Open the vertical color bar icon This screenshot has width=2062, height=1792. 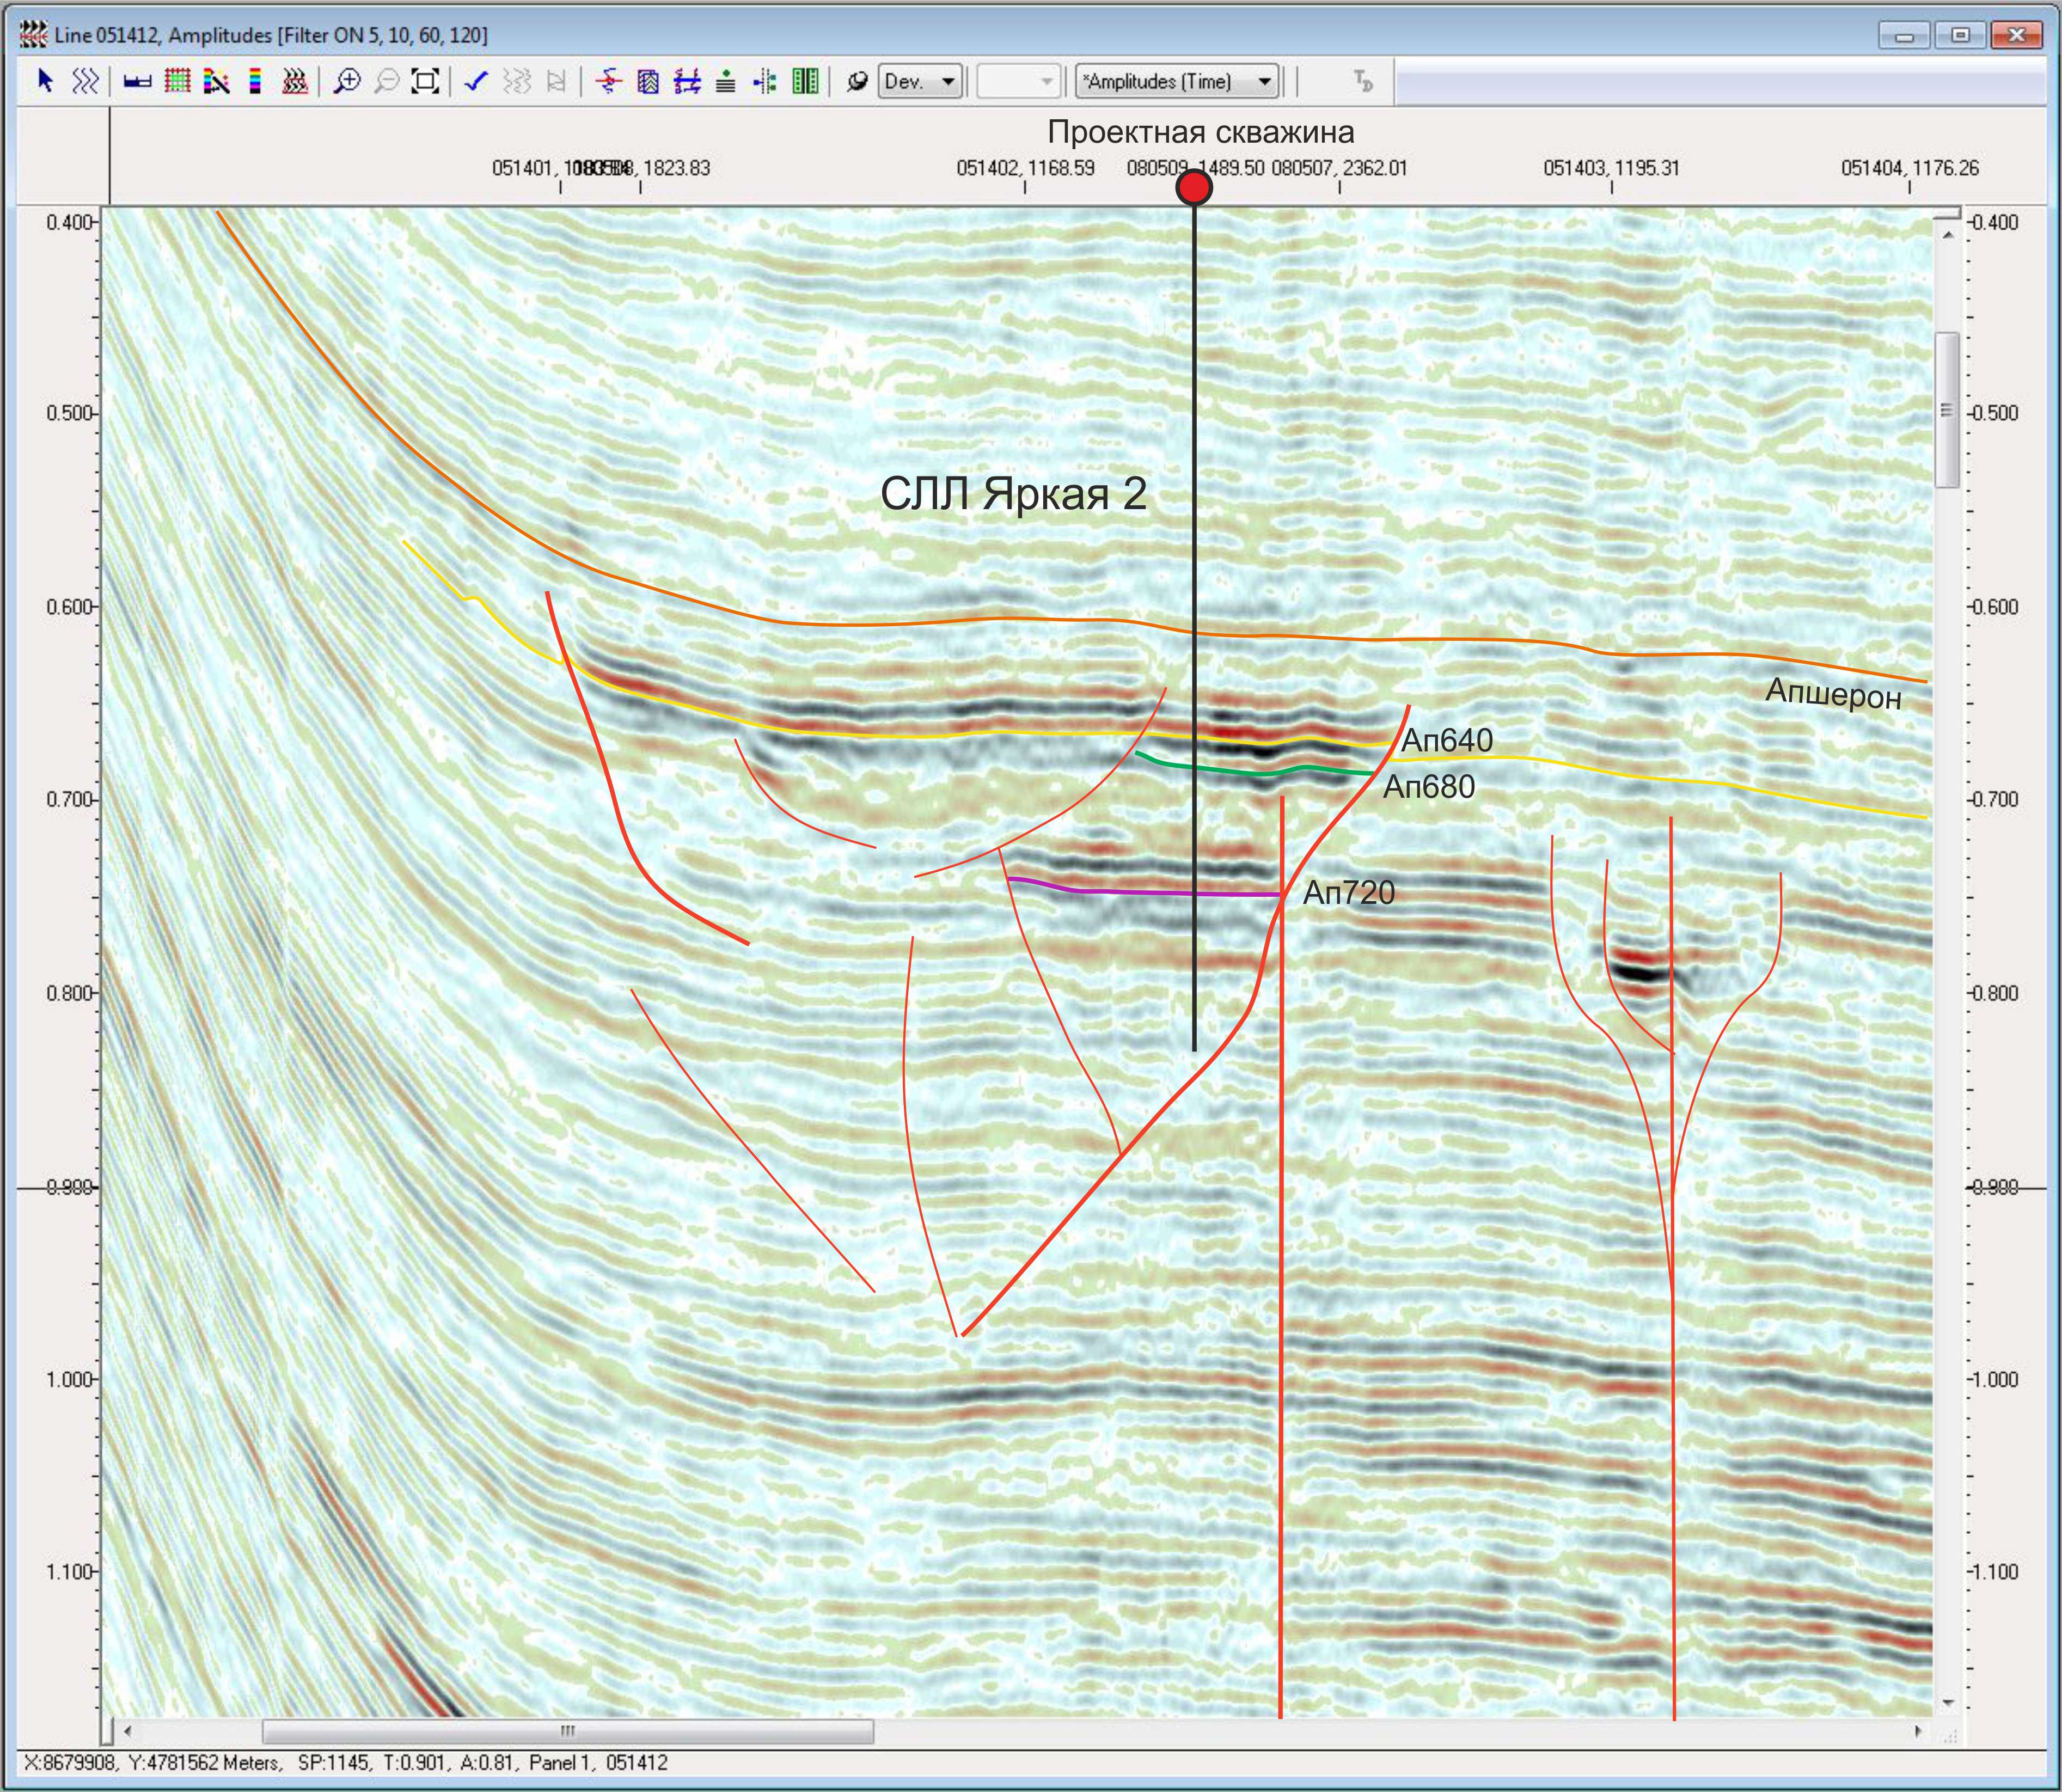pos(255,81)
